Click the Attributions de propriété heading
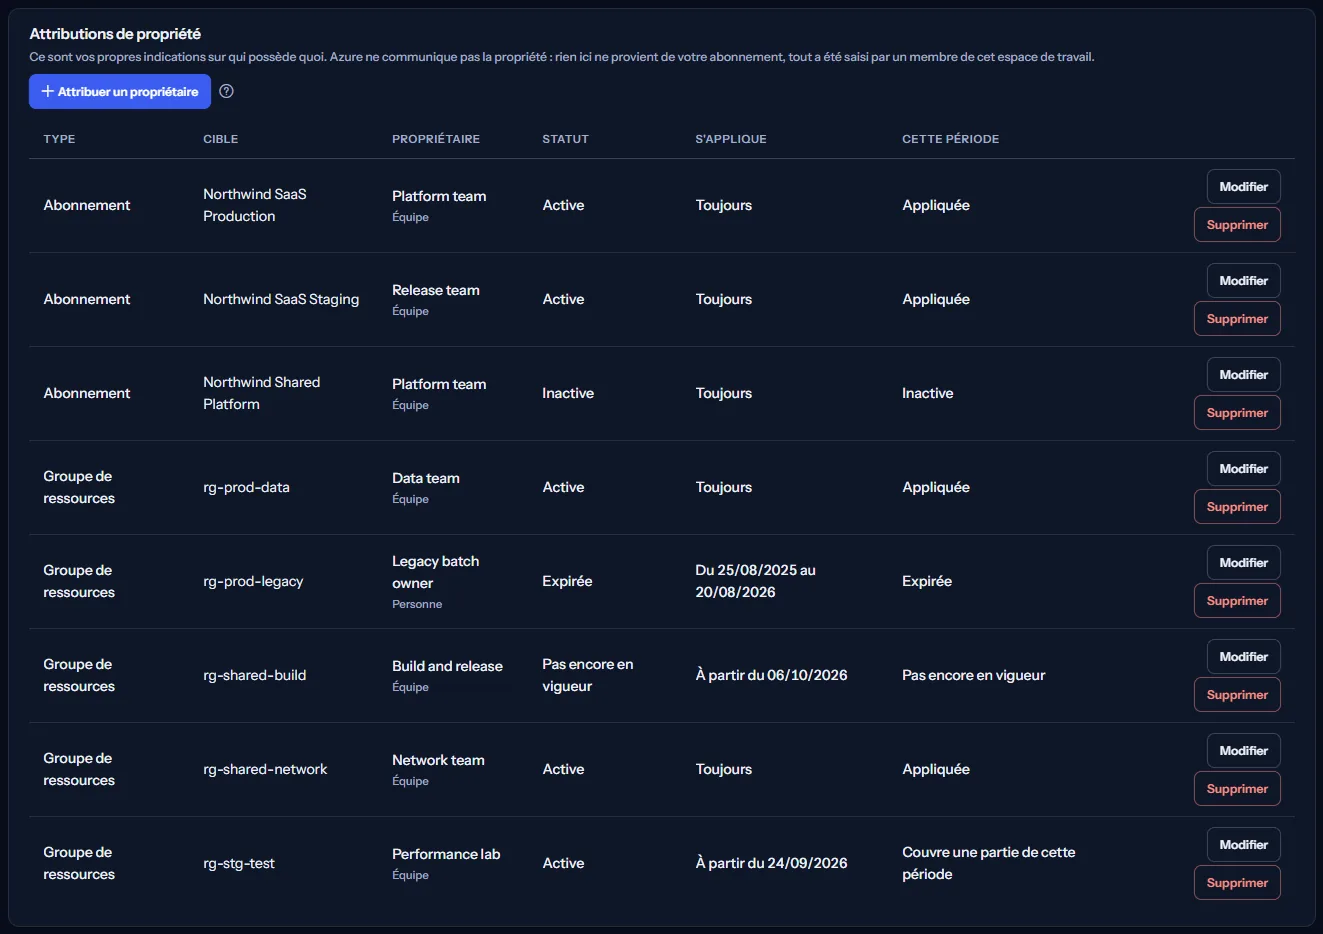The height and width of the screenshot is (934, 1323). [x=115, y=34]
